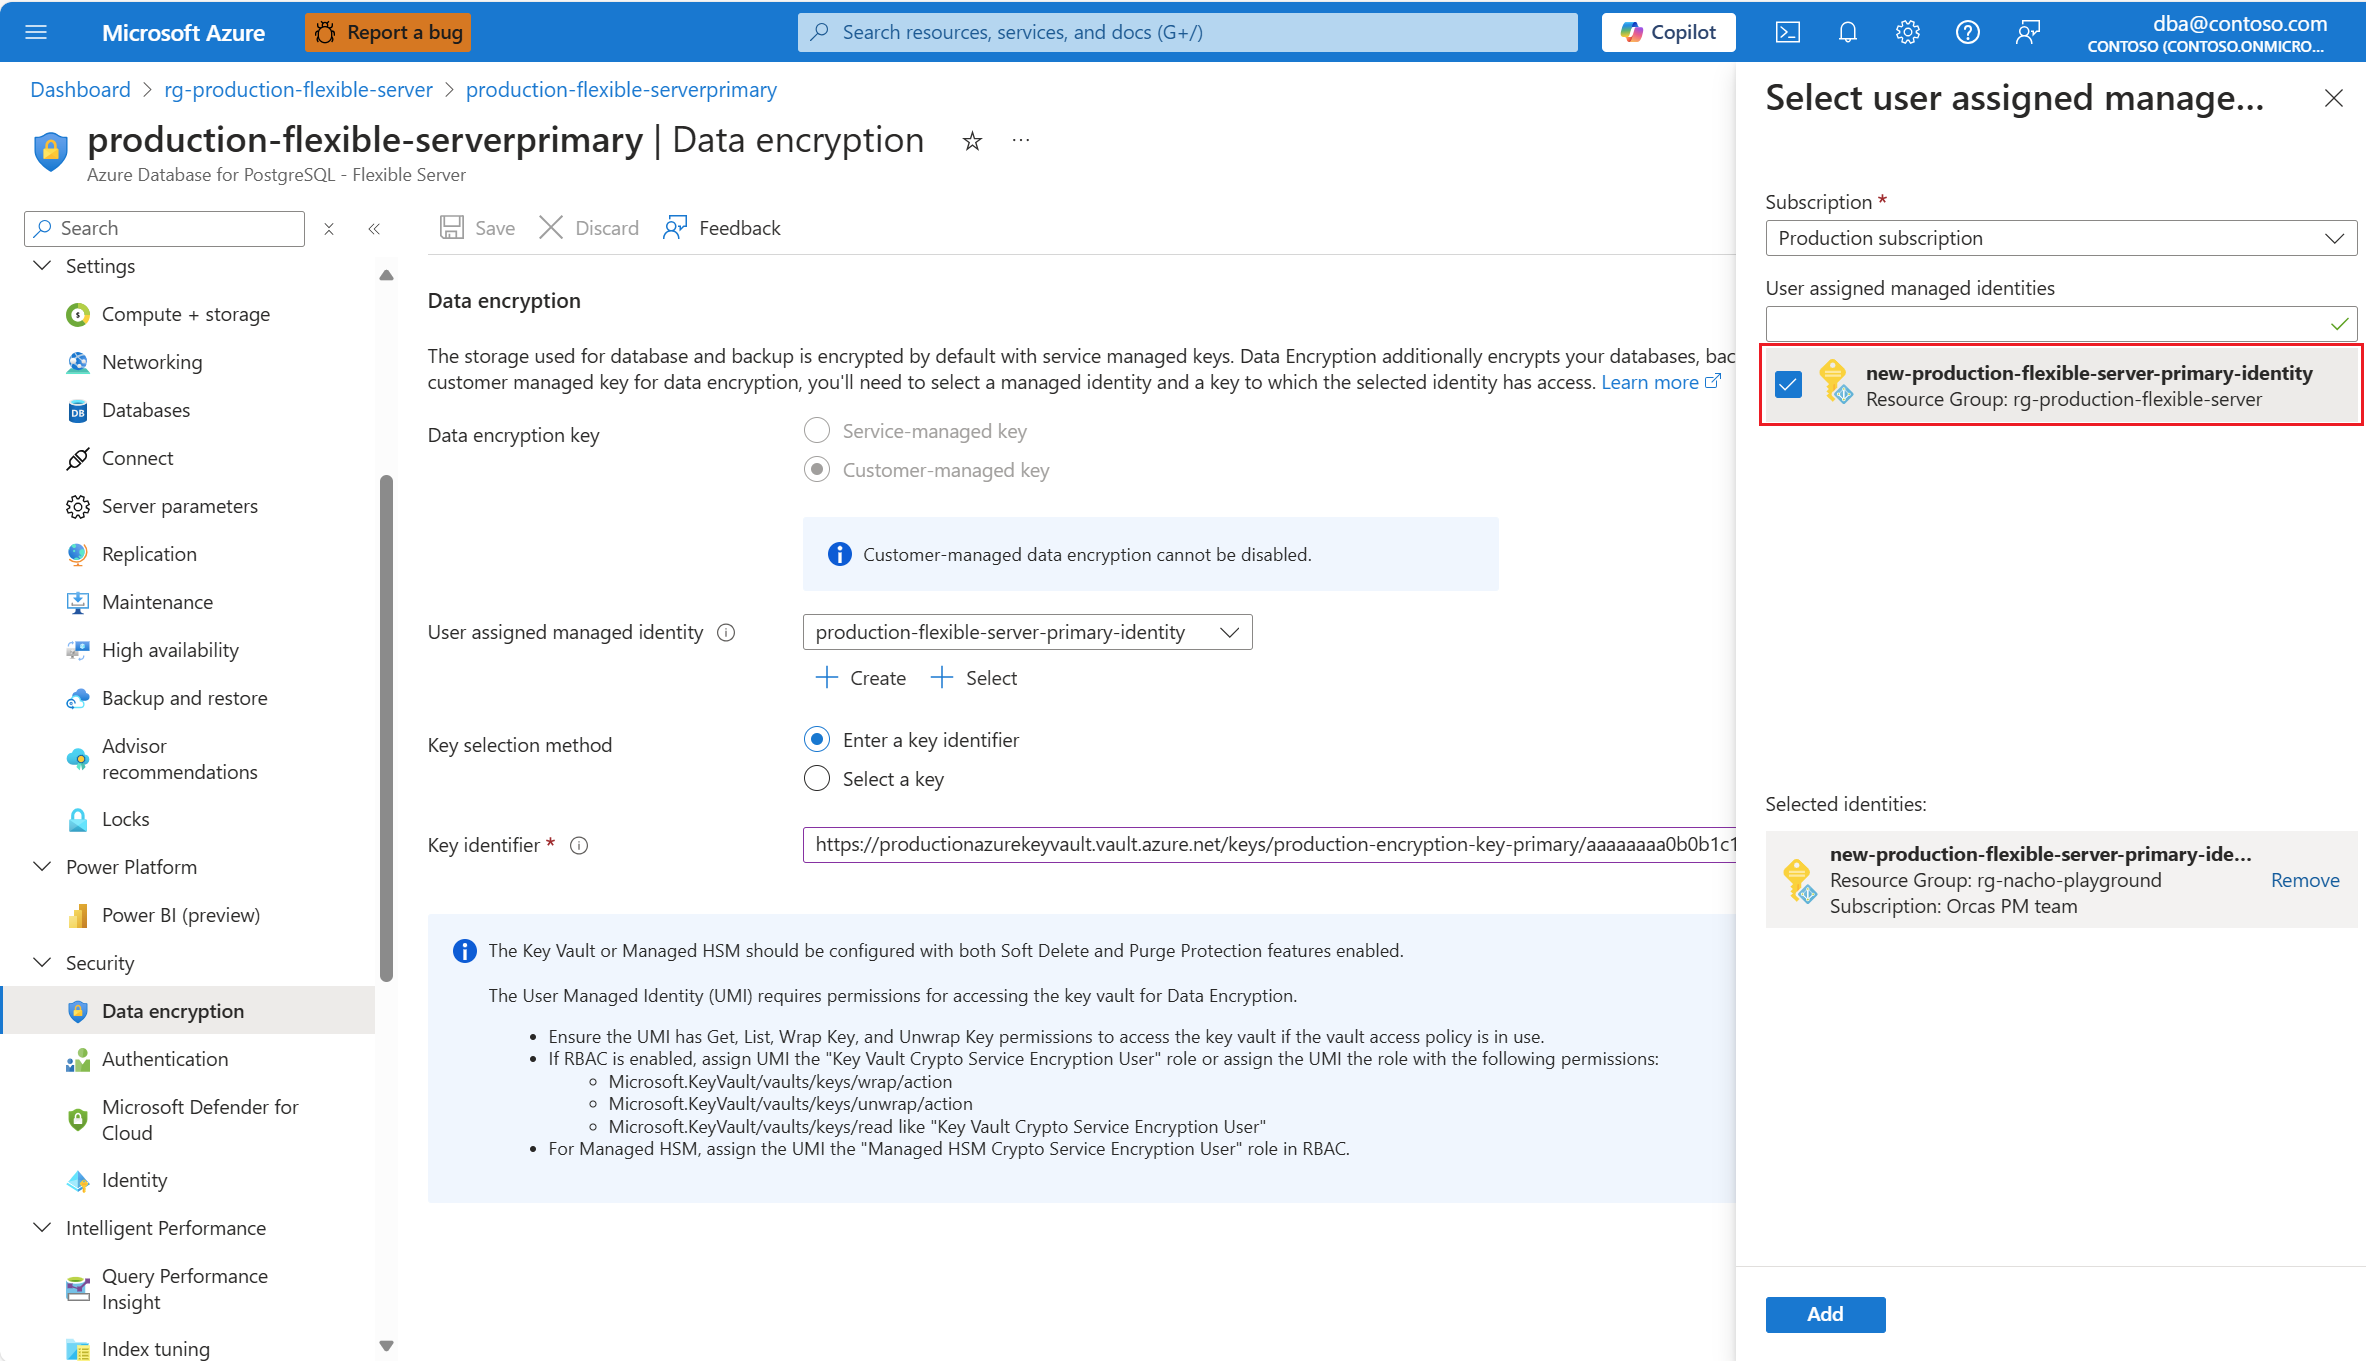Viewport: 2366px width, 1361px height.
Task: Click the Key identifier URL field
Action: point(1270,845)
